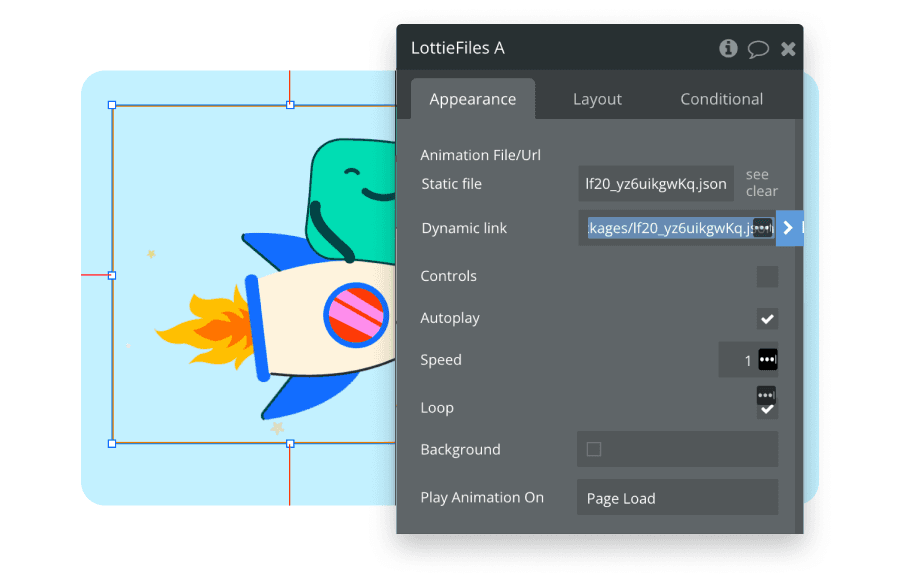The width and height of the screenshot is (901, 577).
Task: Click the top-left resize handle of animation element
Action: (112, 105)
